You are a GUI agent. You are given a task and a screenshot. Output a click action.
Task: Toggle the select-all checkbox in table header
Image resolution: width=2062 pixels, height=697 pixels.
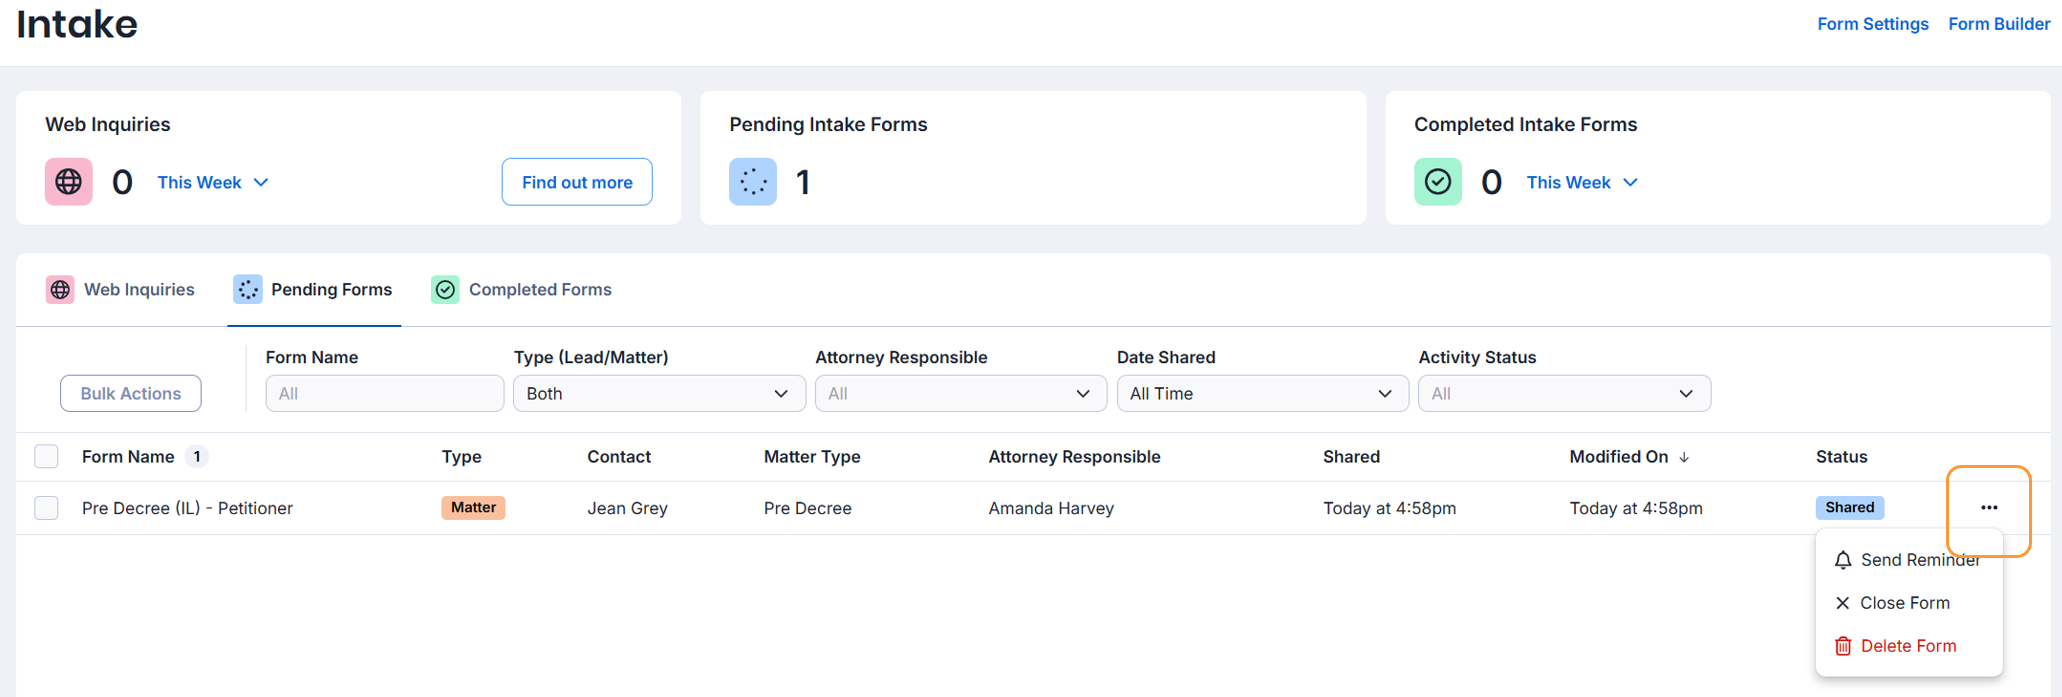point(46,457)
